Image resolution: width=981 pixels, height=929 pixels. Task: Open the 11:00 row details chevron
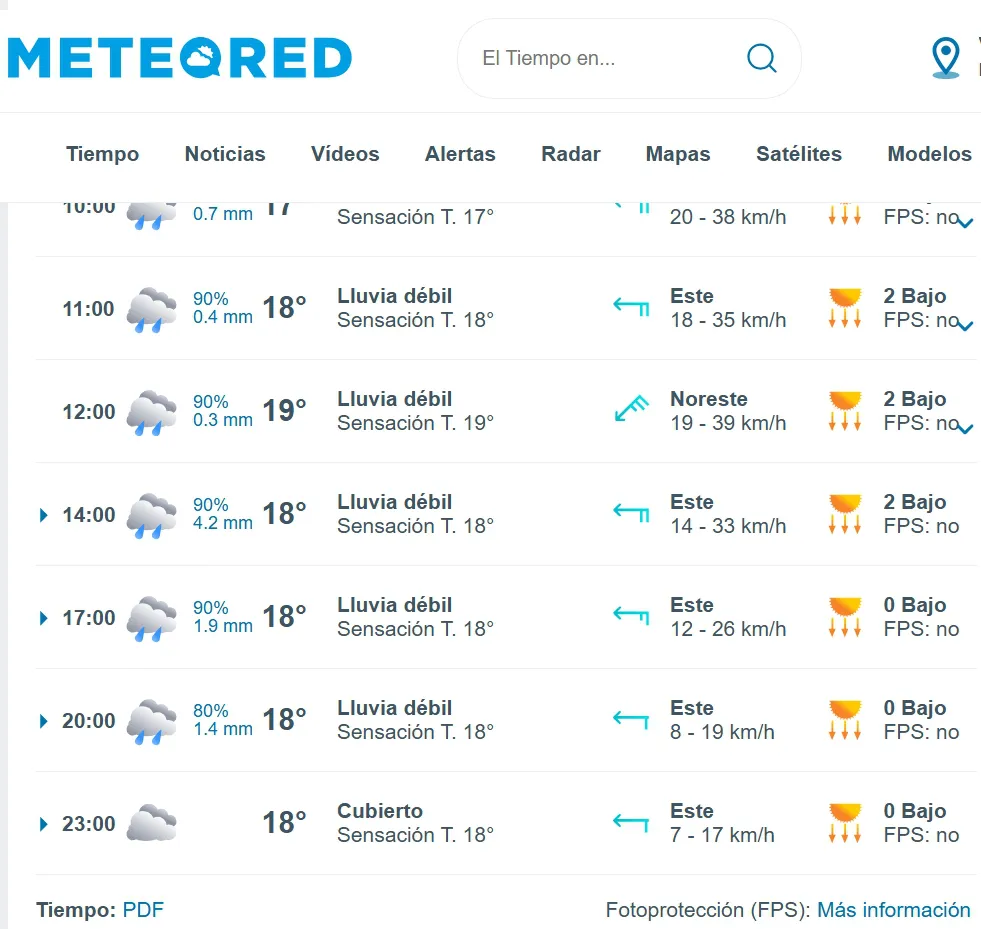pos(965,325)
